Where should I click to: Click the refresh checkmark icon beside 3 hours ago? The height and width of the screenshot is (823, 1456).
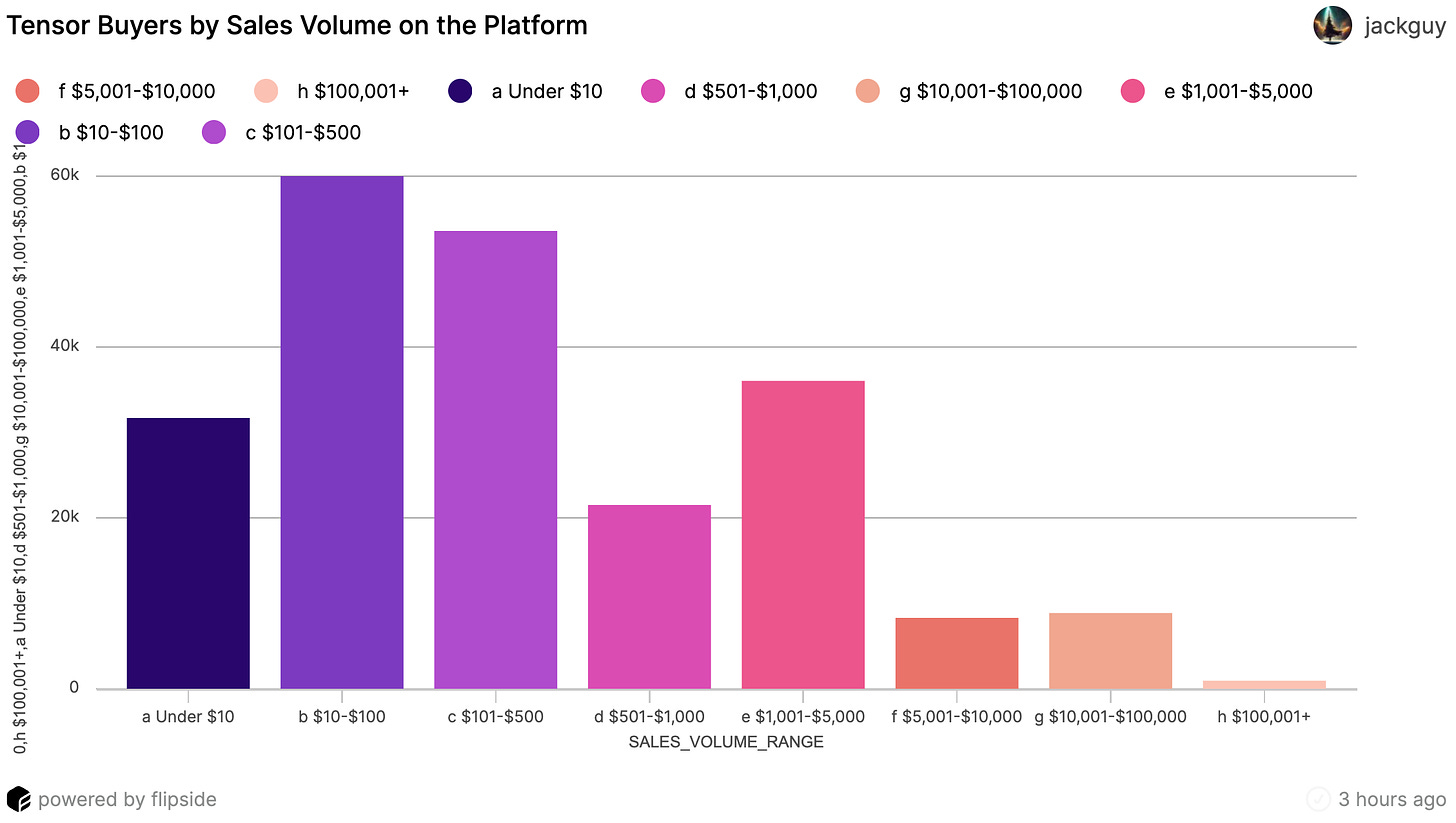[x=1318, y=799]
